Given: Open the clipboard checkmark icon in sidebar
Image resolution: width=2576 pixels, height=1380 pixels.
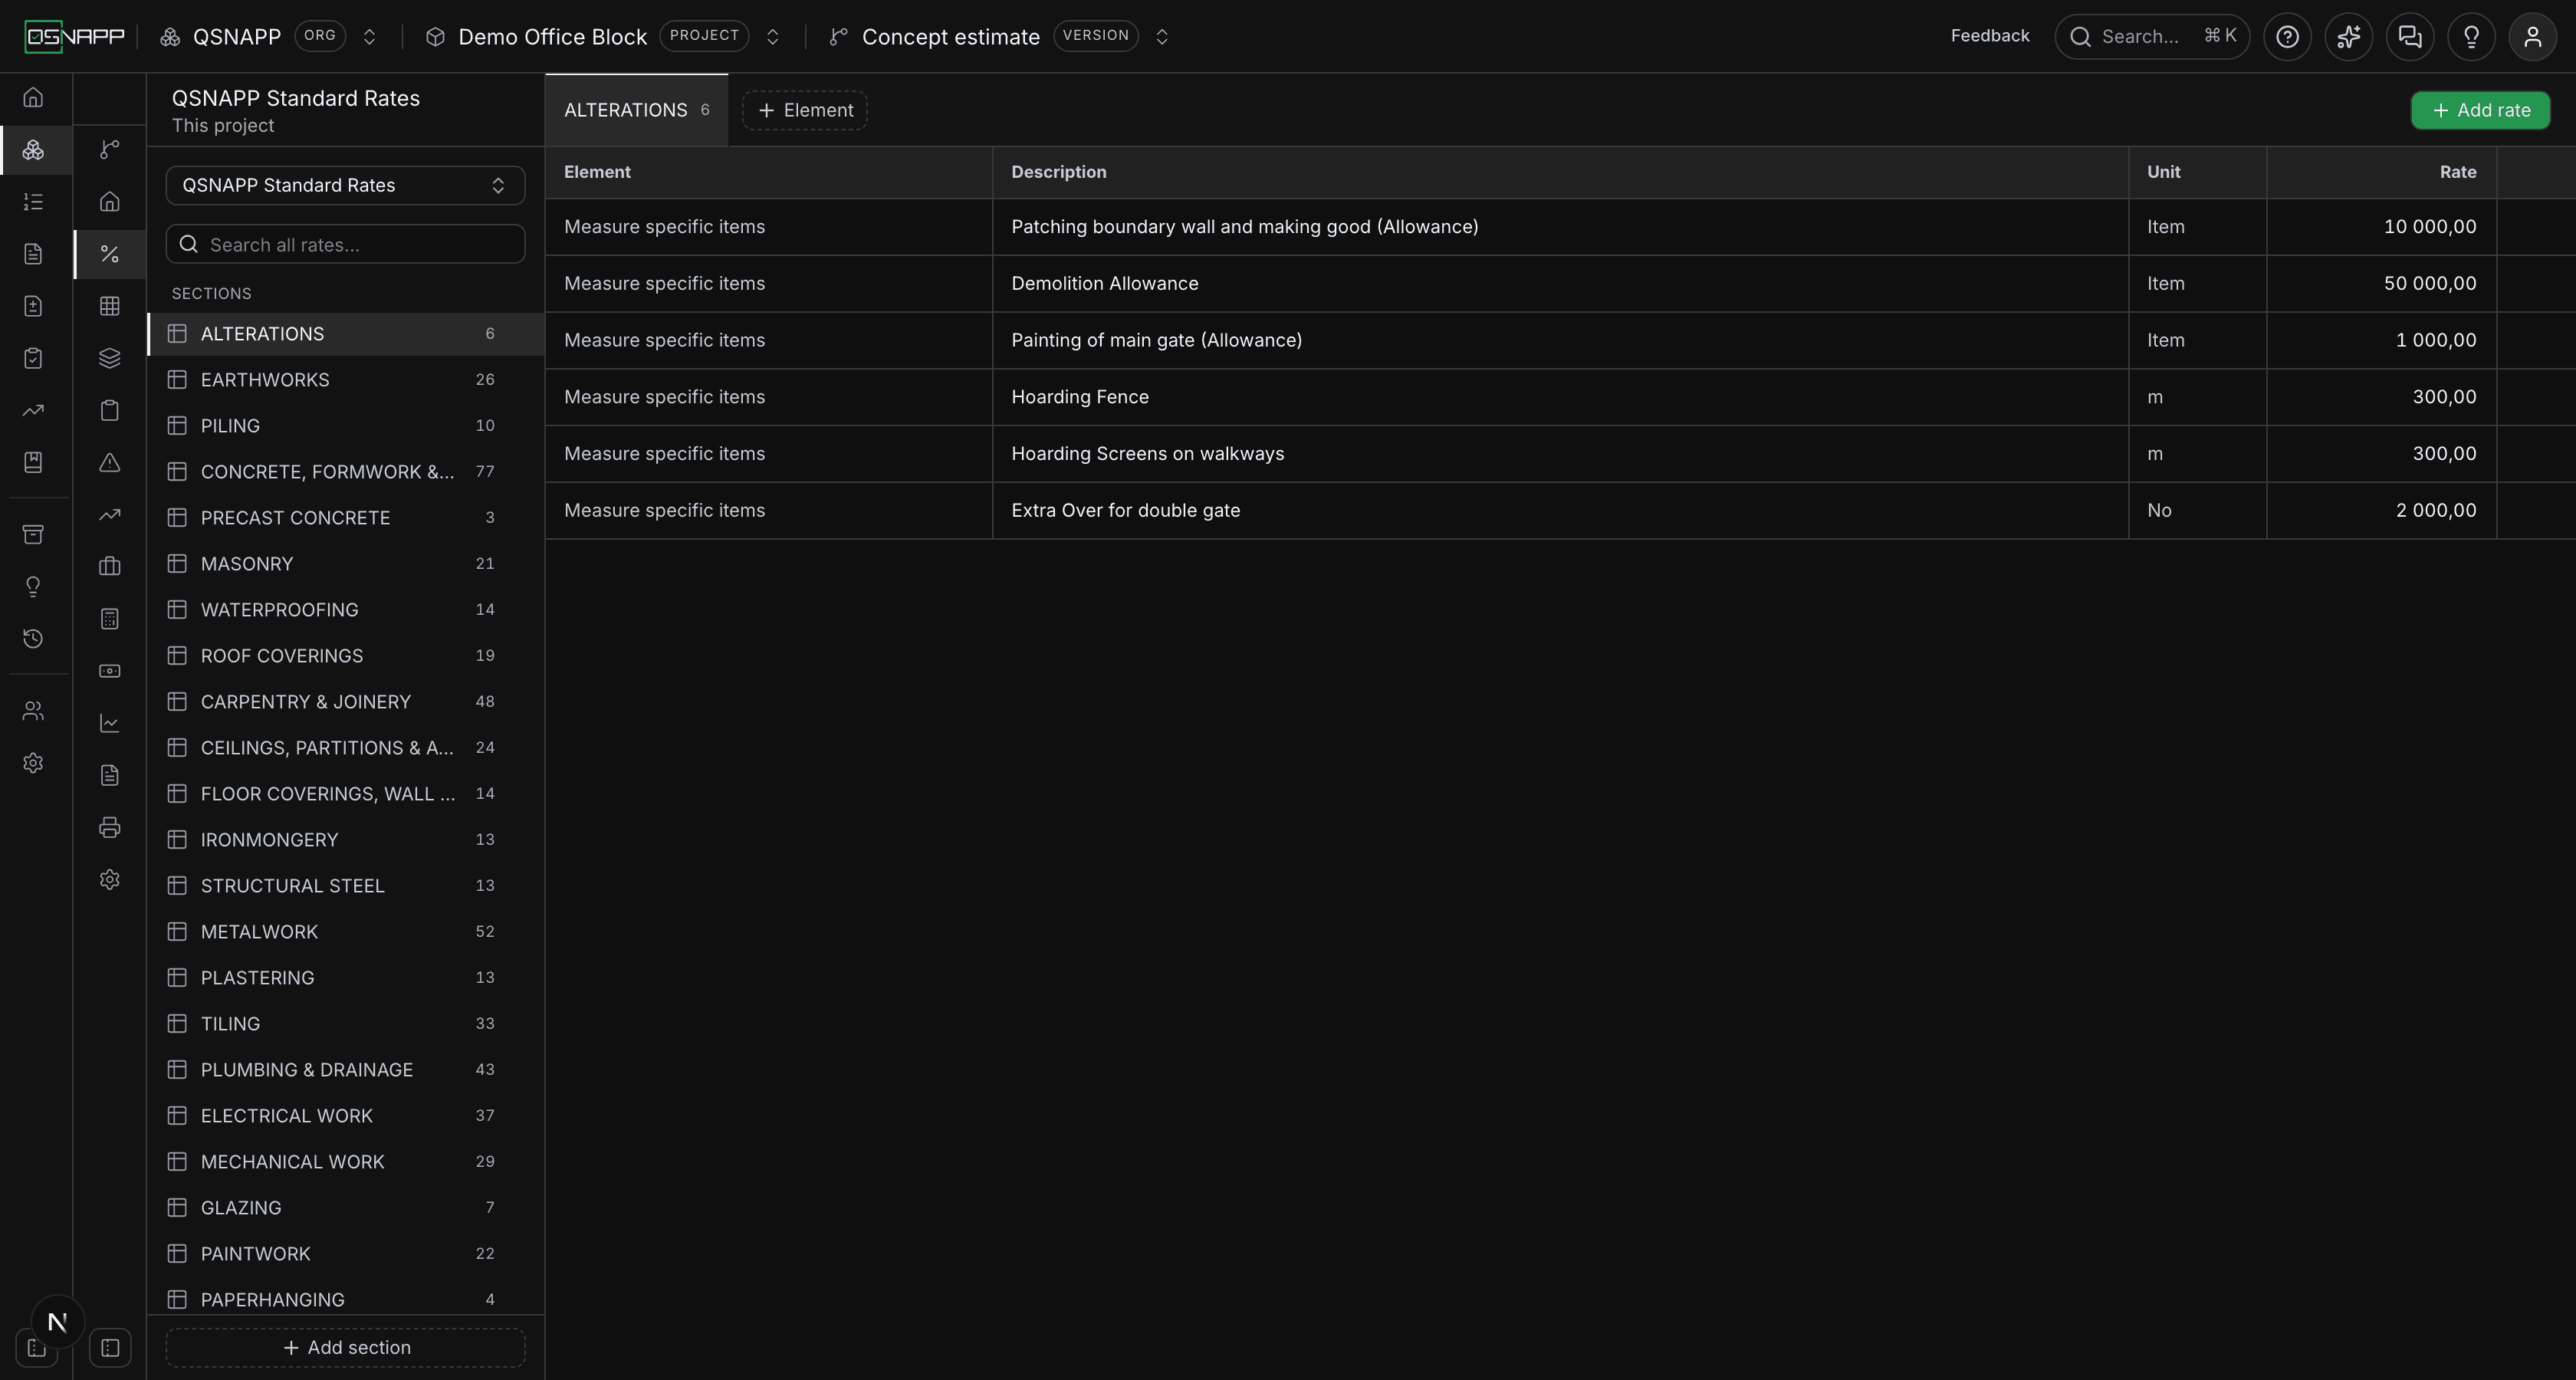Looking at the screenshot, I should coord(33,358).
